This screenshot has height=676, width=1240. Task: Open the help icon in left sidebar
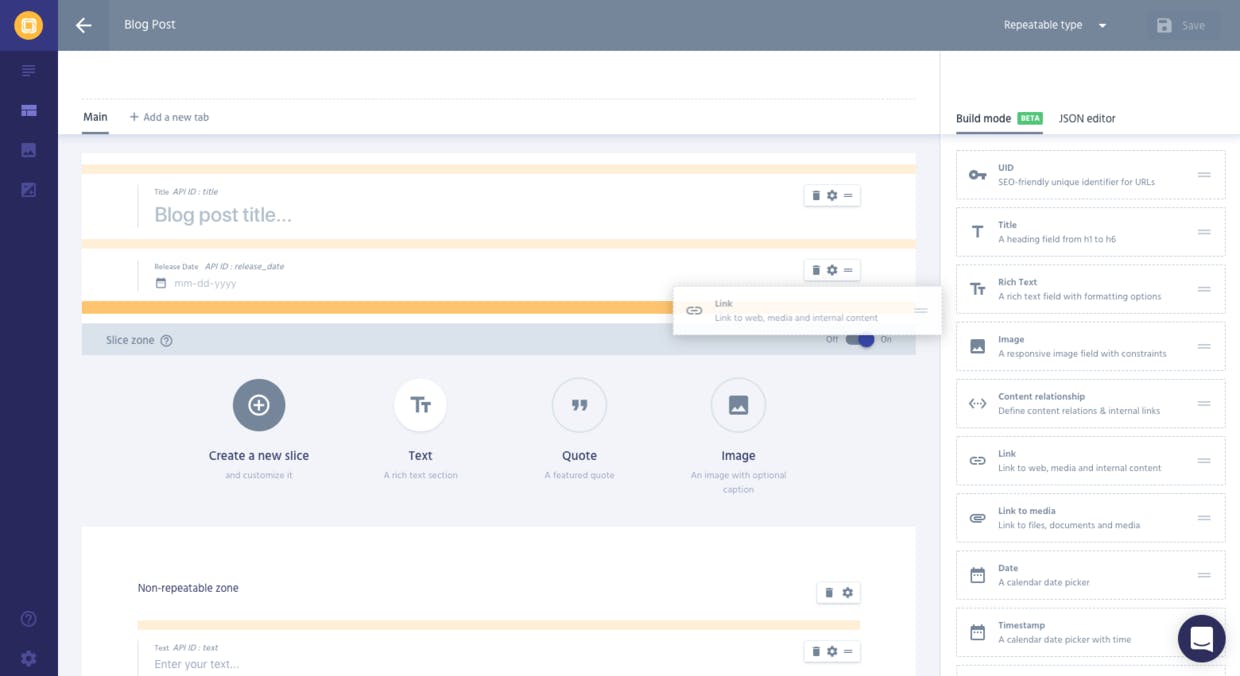28,619
